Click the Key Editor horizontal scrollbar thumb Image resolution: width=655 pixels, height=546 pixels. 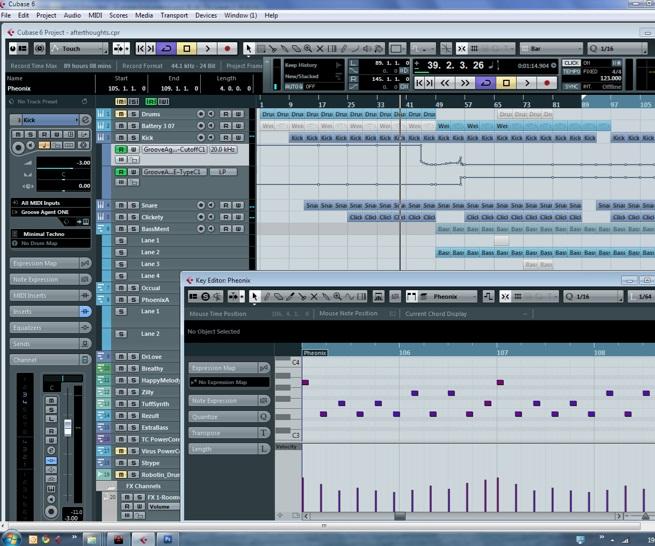click(400, 516)
